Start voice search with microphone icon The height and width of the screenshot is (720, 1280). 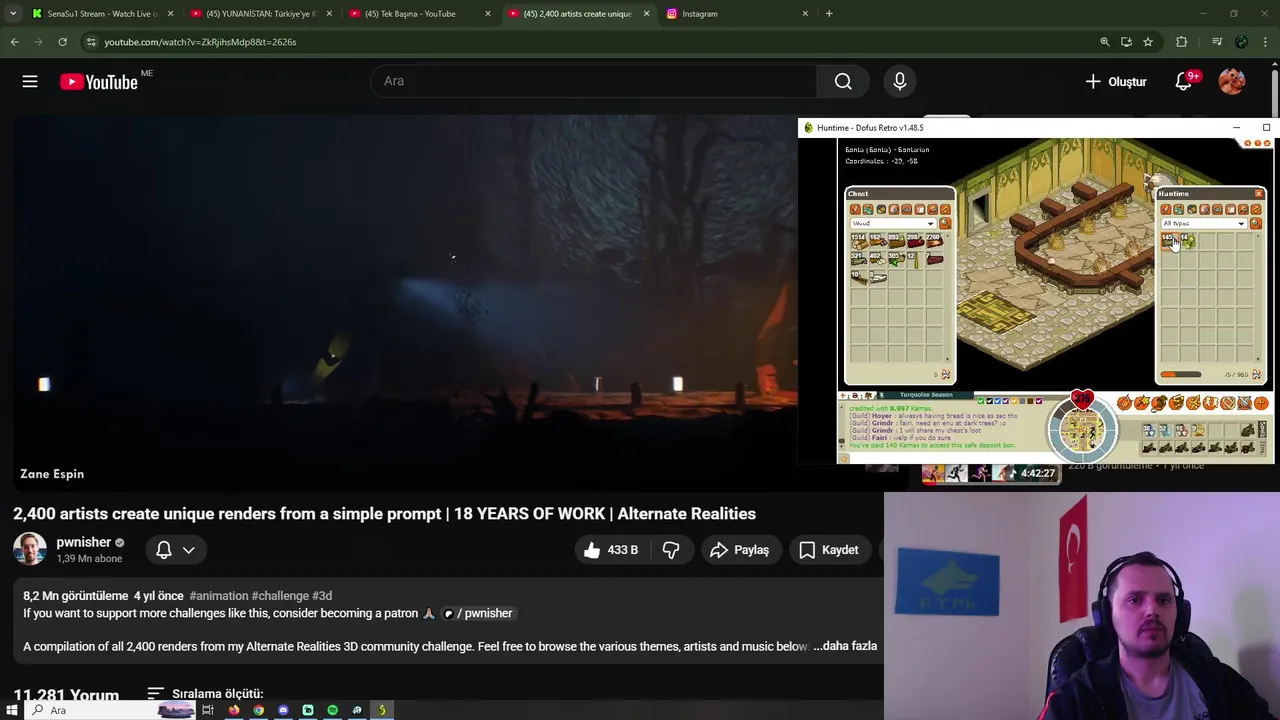pos(900,82)
